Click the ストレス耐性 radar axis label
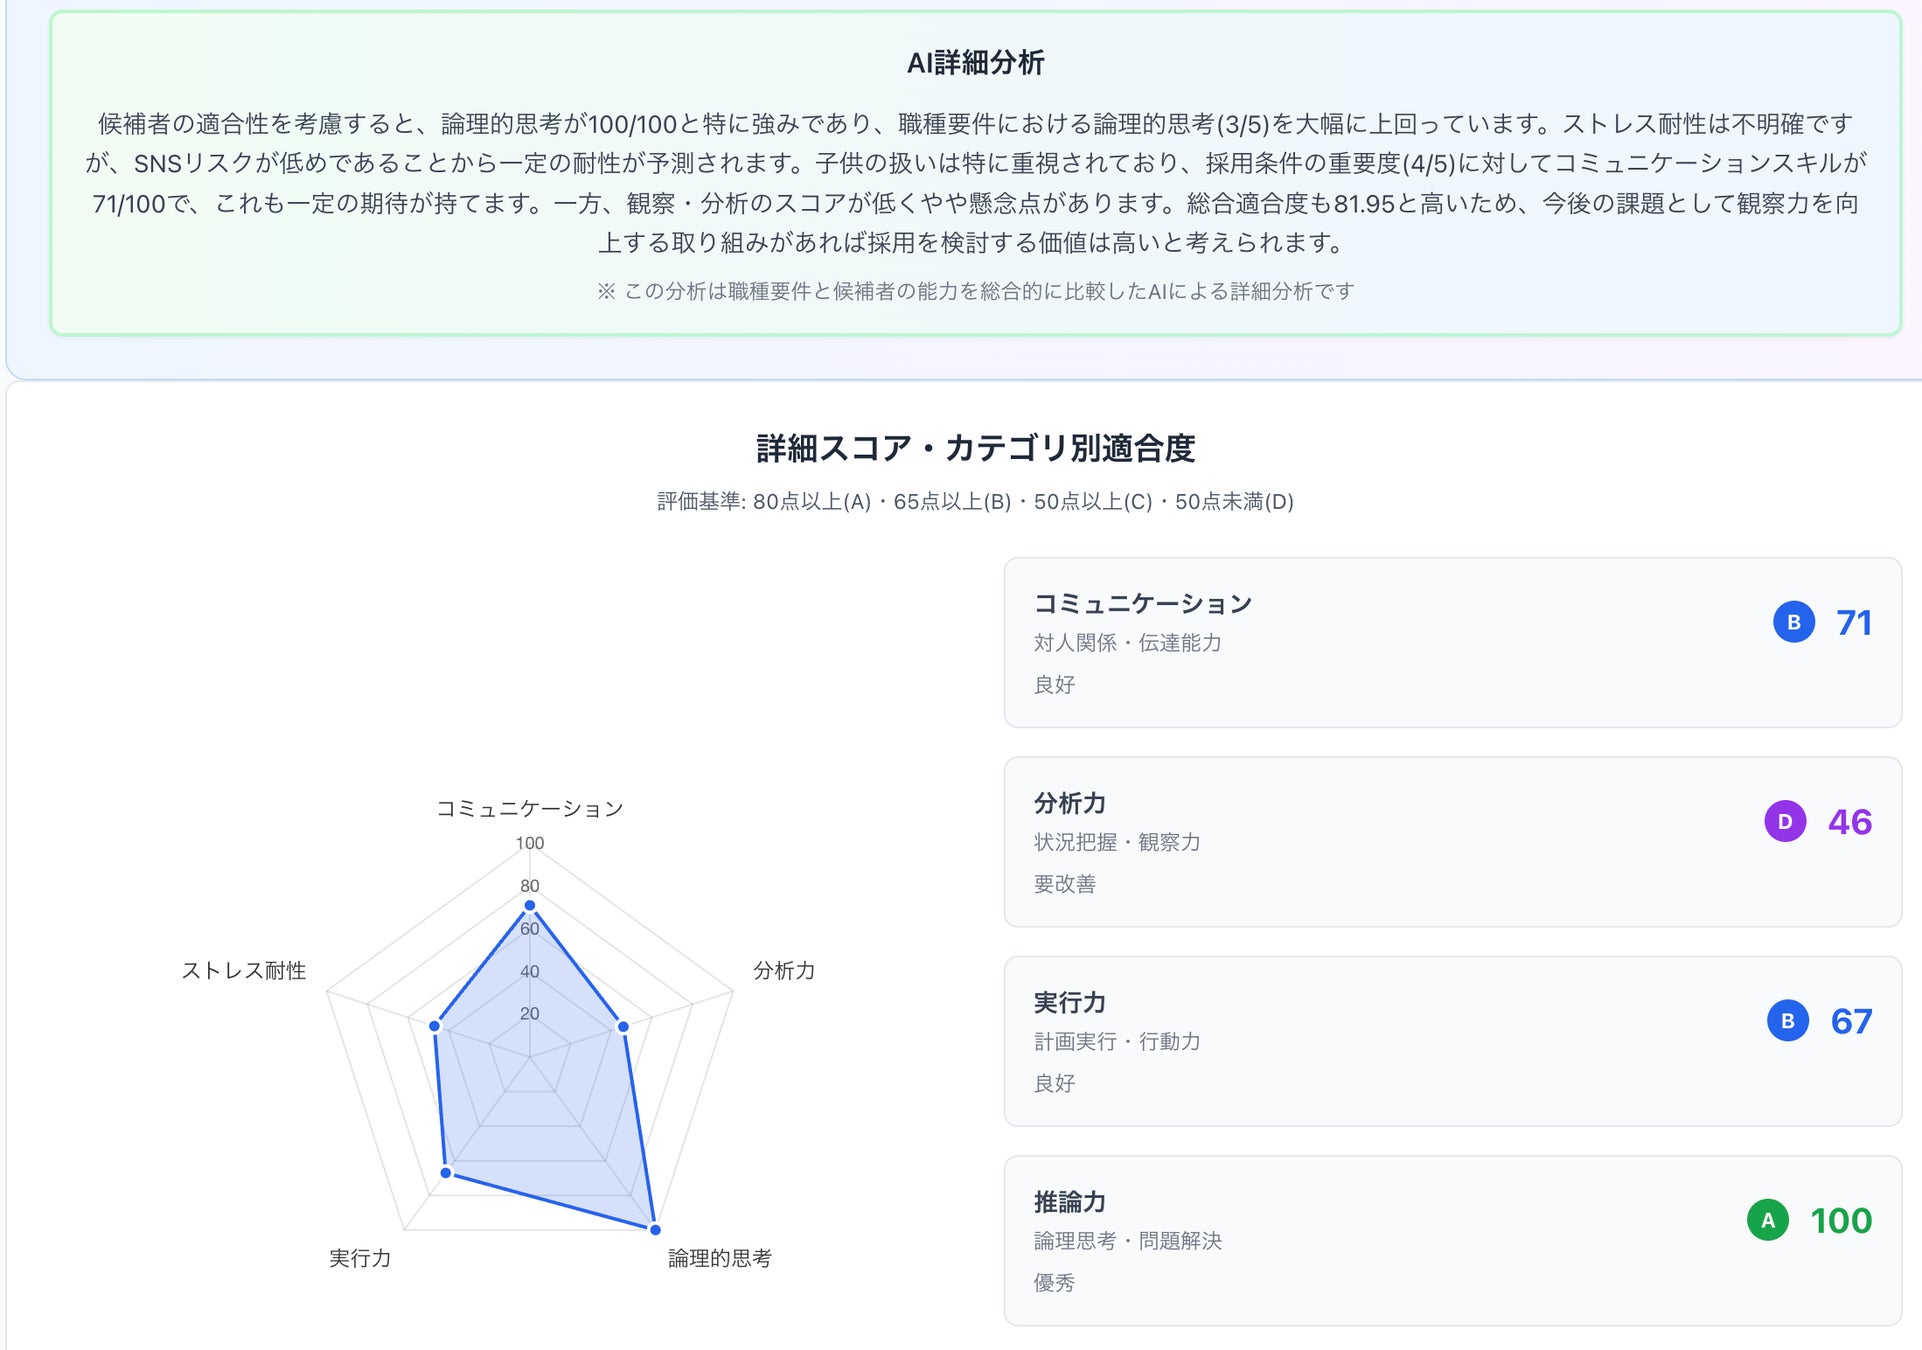The height and width of the screenshot is (1350, 1922). click(244, 971)
